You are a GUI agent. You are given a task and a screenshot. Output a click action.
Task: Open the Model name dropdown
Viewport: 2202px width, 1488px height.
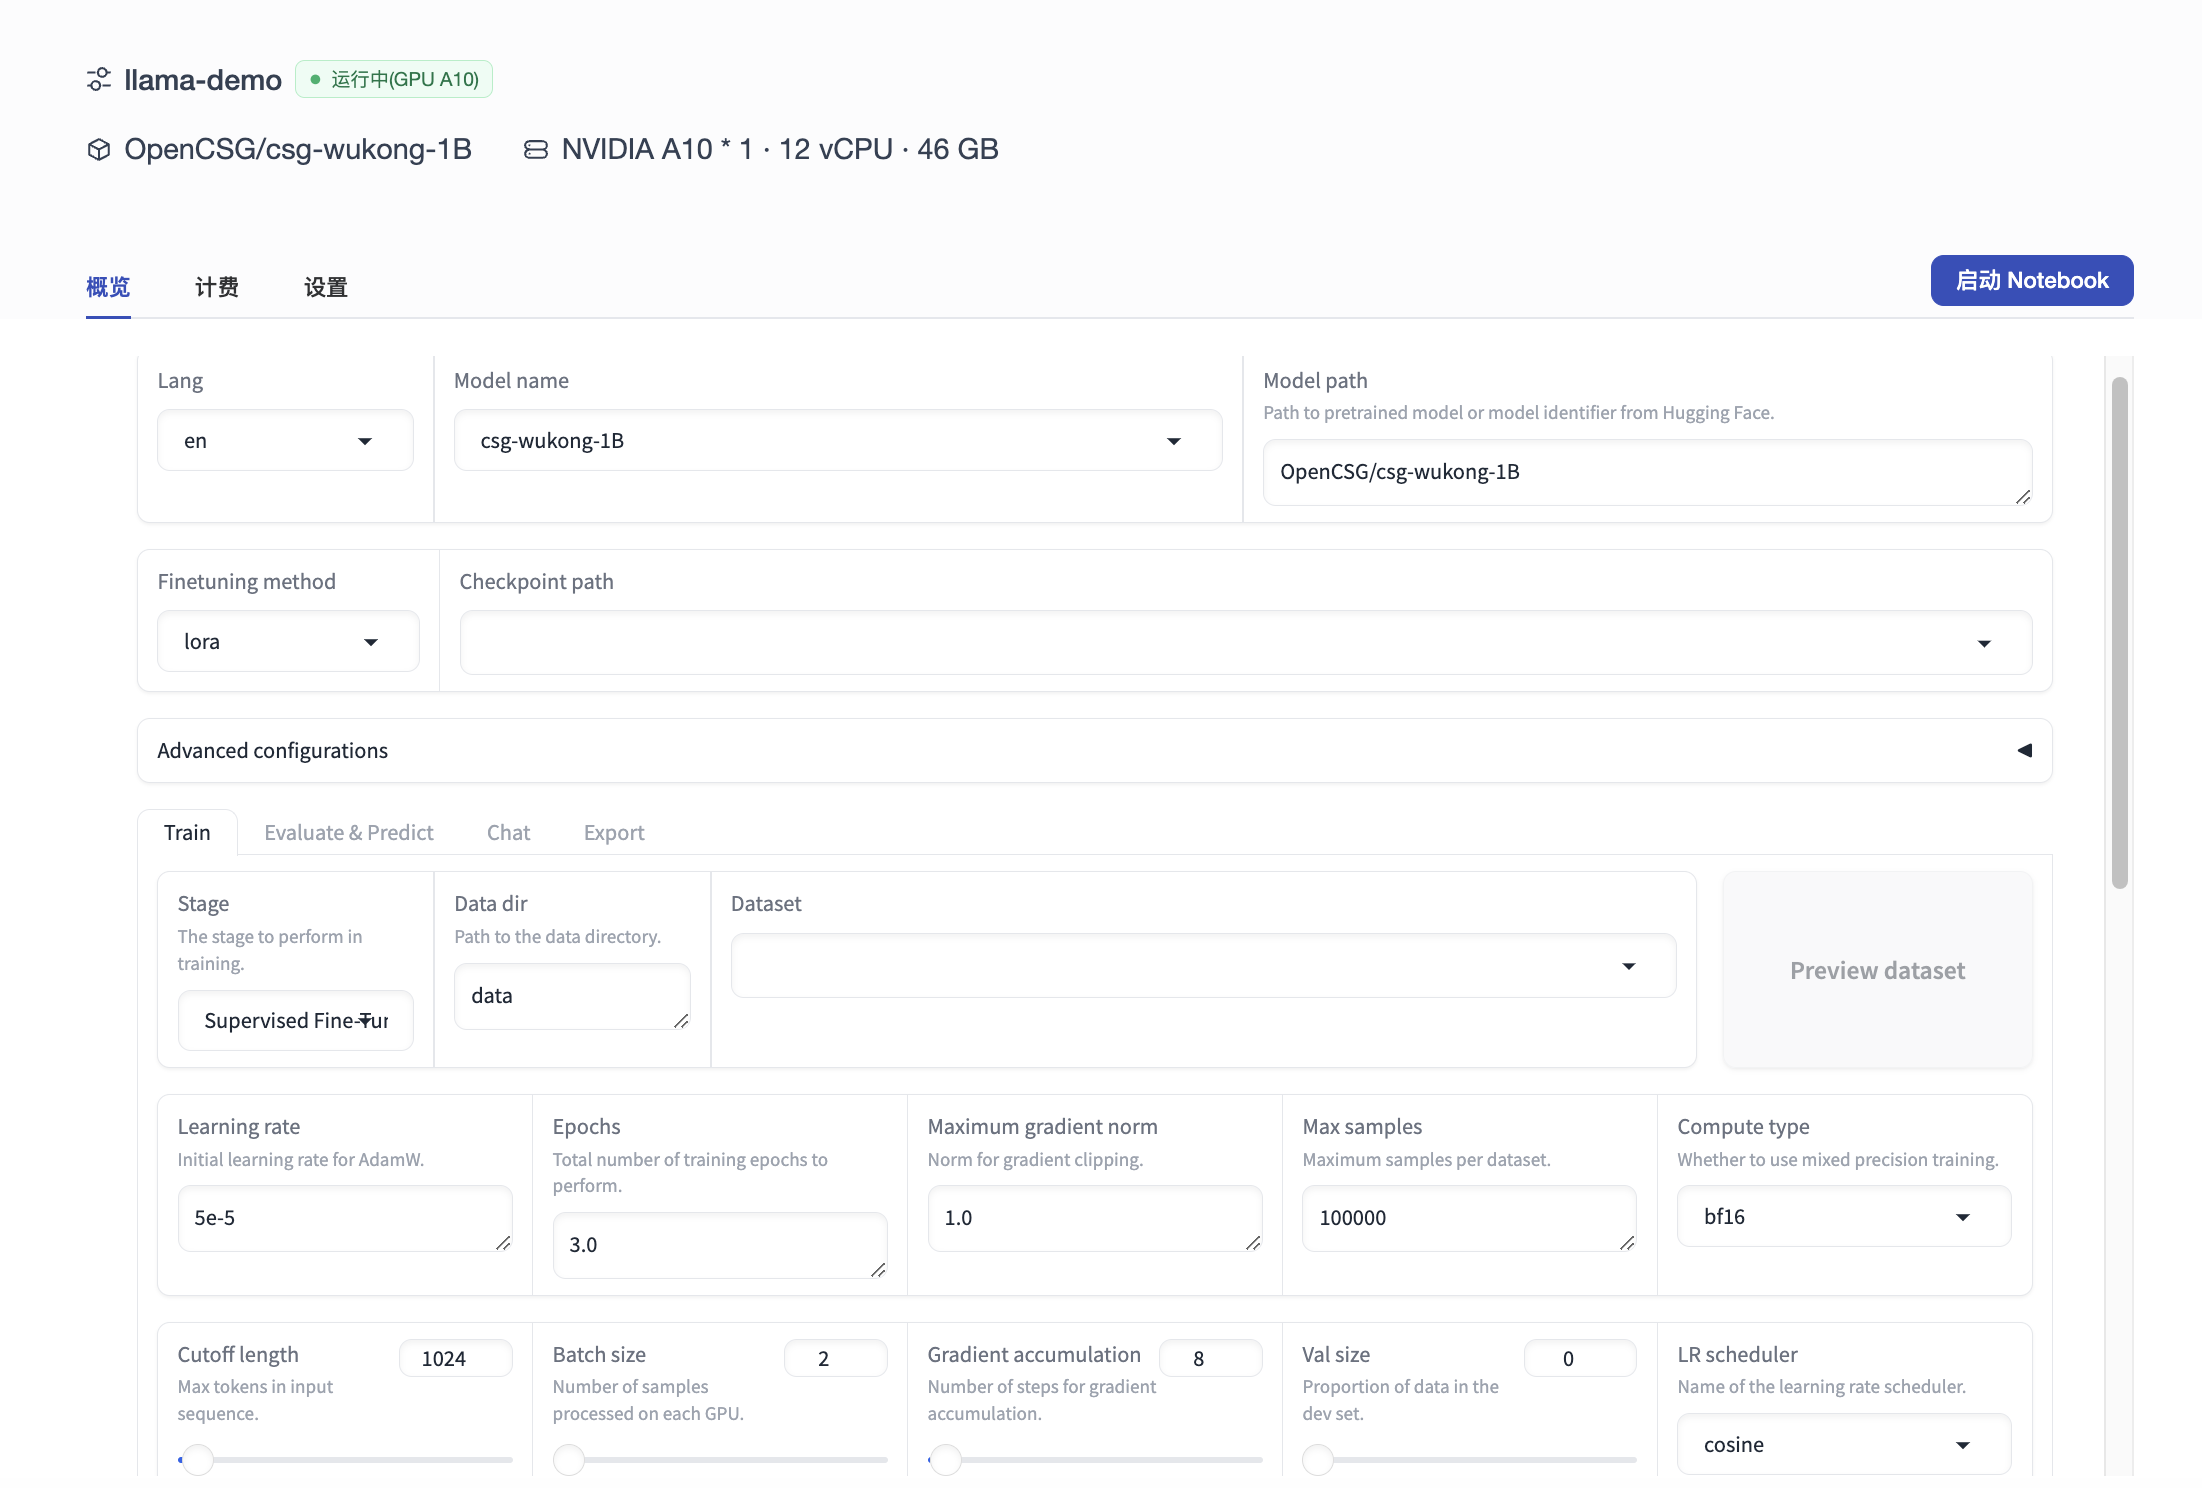pyautogui.click(x=837, y=441)
